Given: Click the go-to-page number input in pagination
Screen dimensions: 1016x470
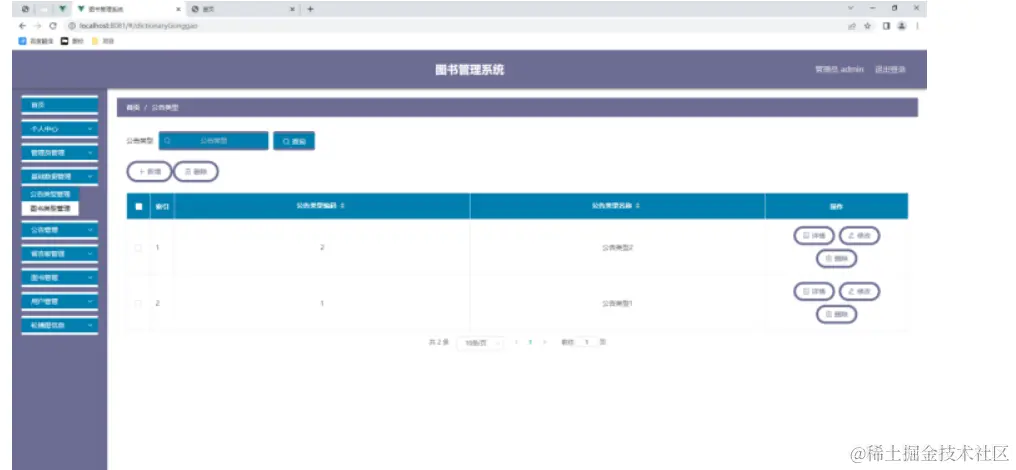Looking at the screenshot, I should [x=586, y=342].
